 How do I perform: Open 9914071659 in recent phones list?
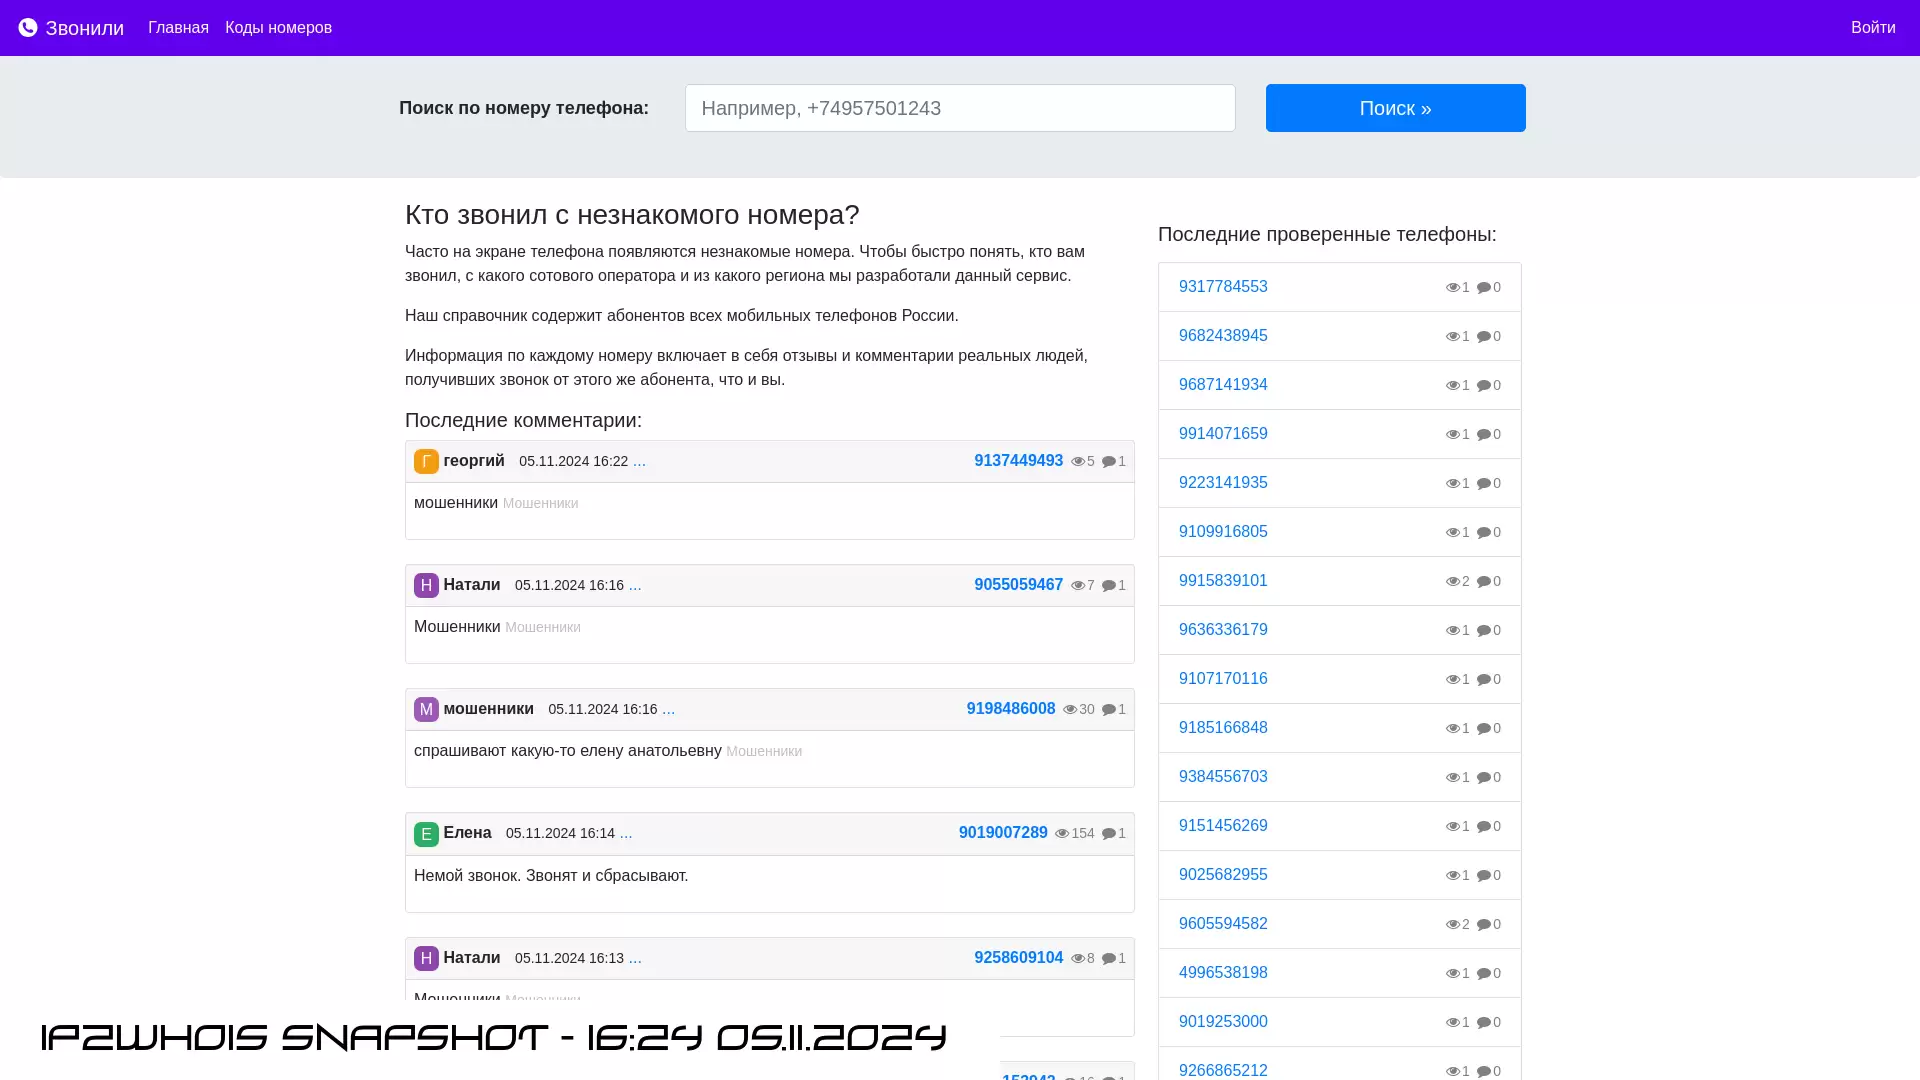tap(1223, 434)
